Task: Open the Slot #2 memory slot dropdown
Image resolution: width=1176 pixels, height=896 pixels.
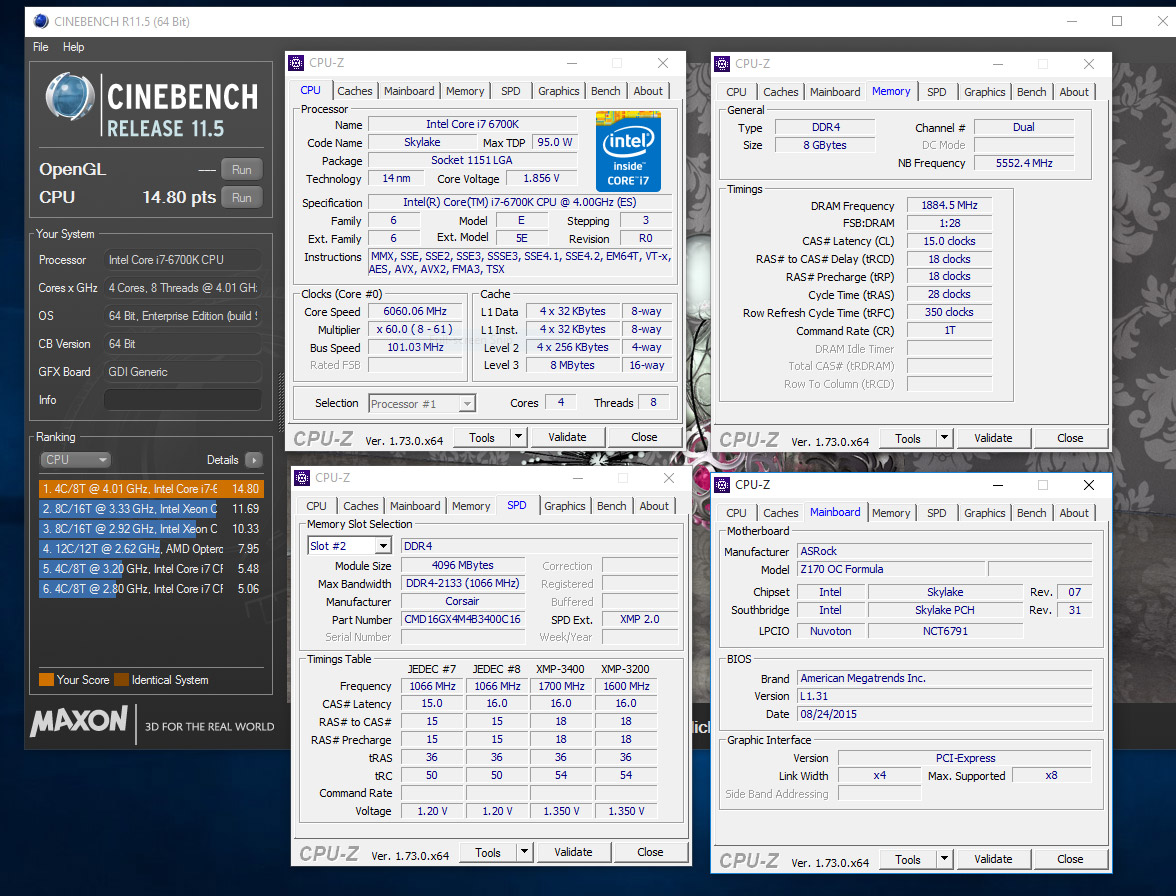Action: point(382,546)
